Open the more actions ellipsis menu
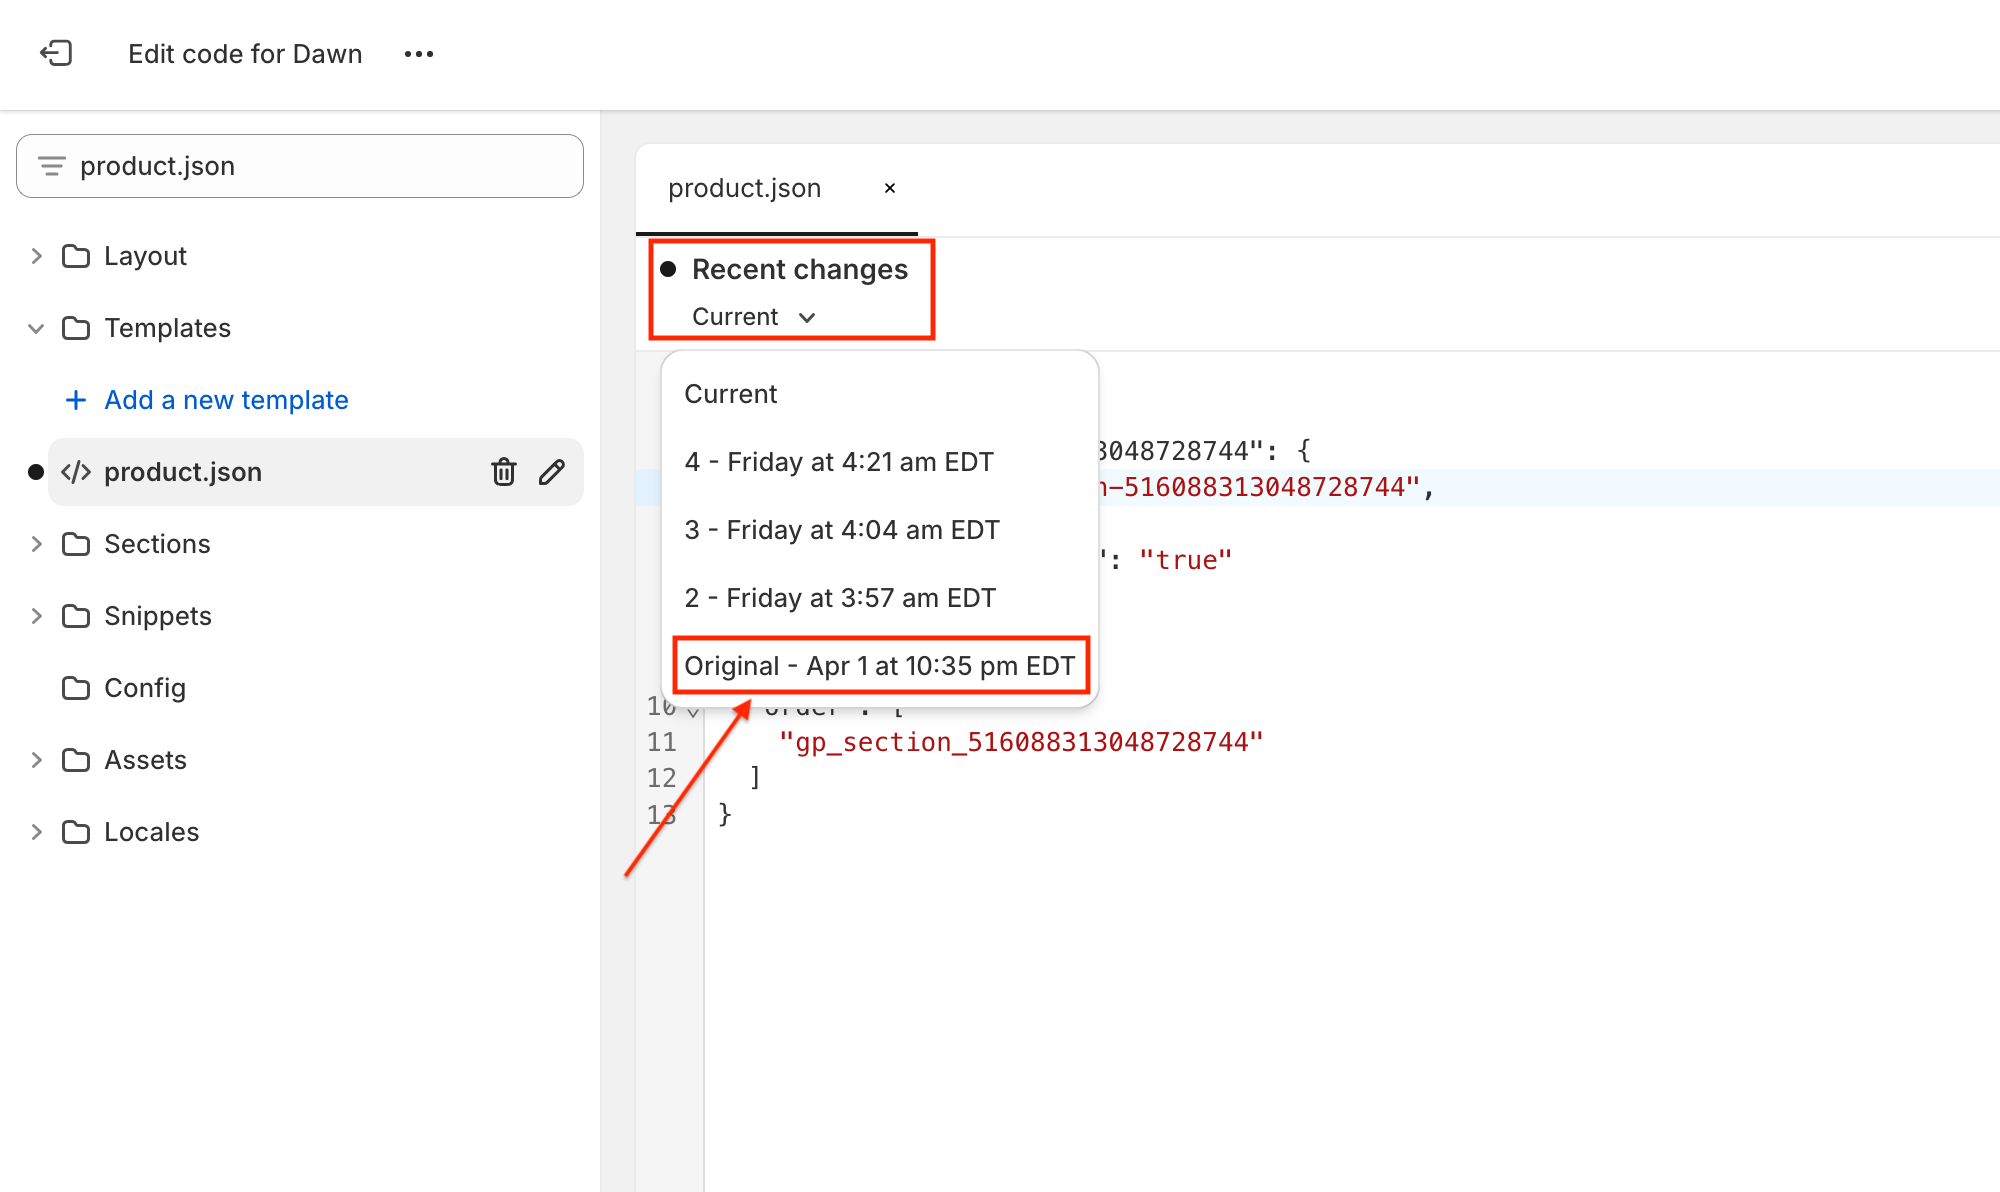 pyautogui.click(x=419, y=54)
